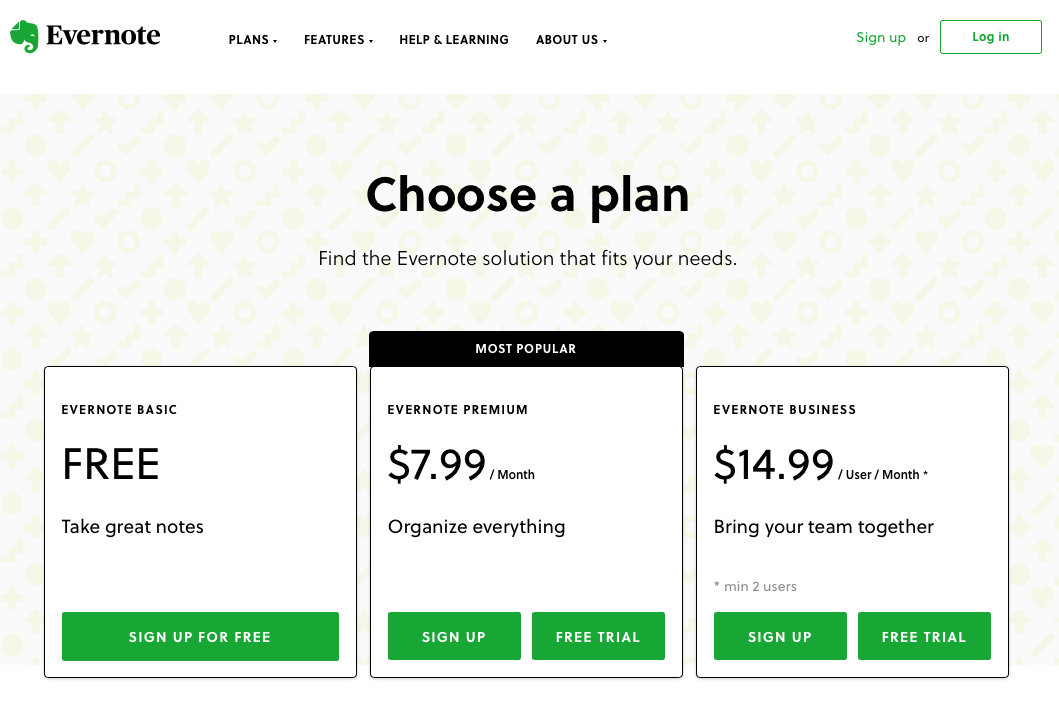
Task: Sign up for Evernote Premium plan
Action: pyautogui.click(x=454, y=637)
